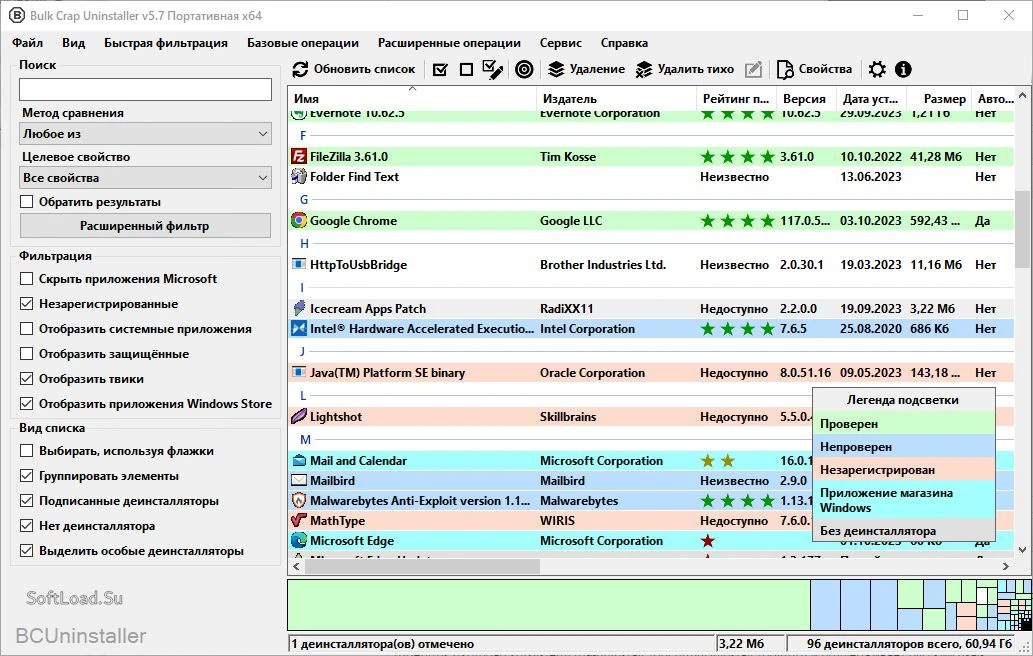Click the MathType icon

pos(299,520)
